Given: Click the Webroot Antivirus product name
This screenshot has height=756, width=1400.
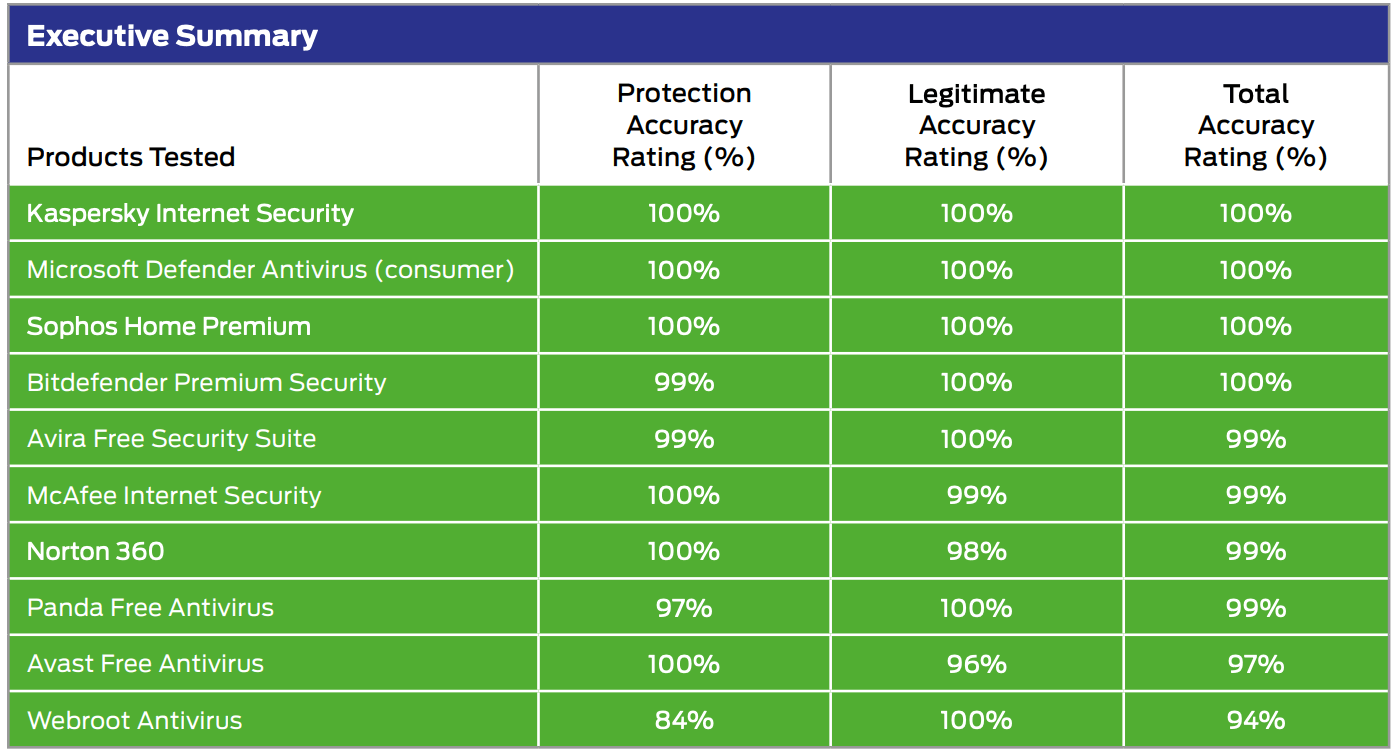Looking at the screenshot, I should point(135,721).
